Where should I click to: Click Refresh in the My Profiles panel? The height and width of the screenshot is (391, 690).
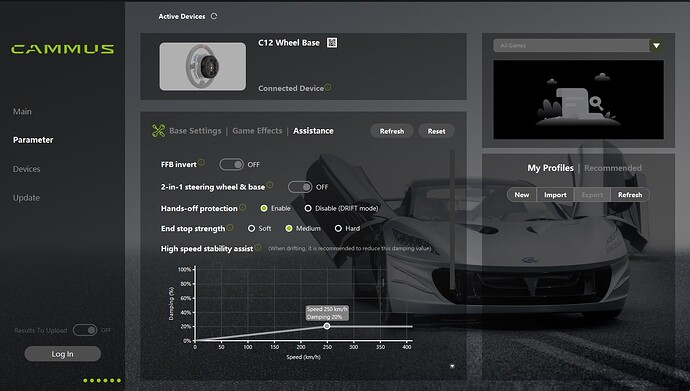coord(630,195)
